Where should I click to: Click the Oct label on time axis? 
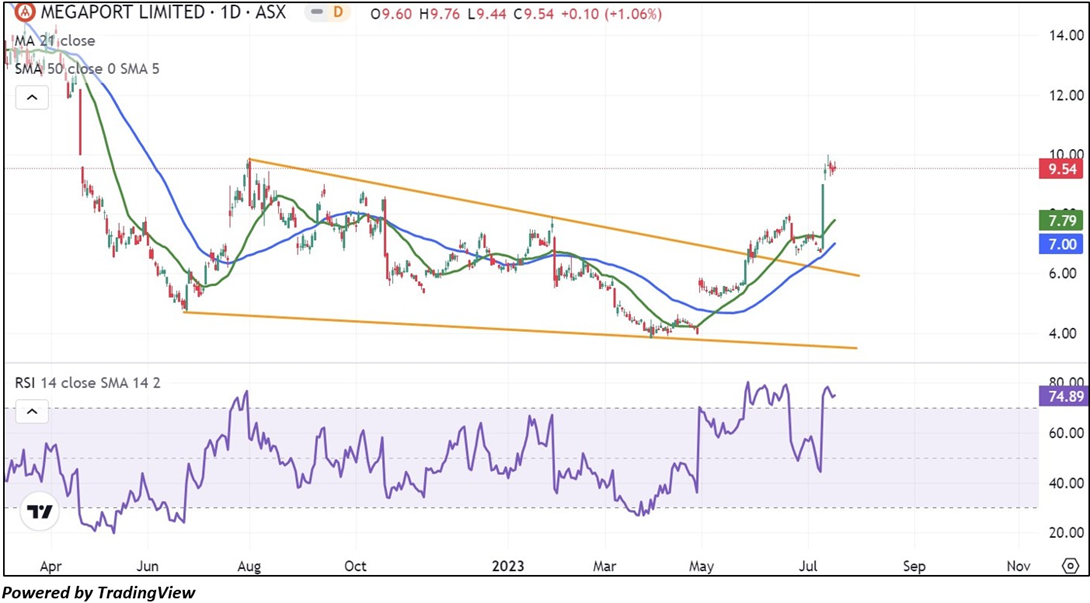point(355,567)
